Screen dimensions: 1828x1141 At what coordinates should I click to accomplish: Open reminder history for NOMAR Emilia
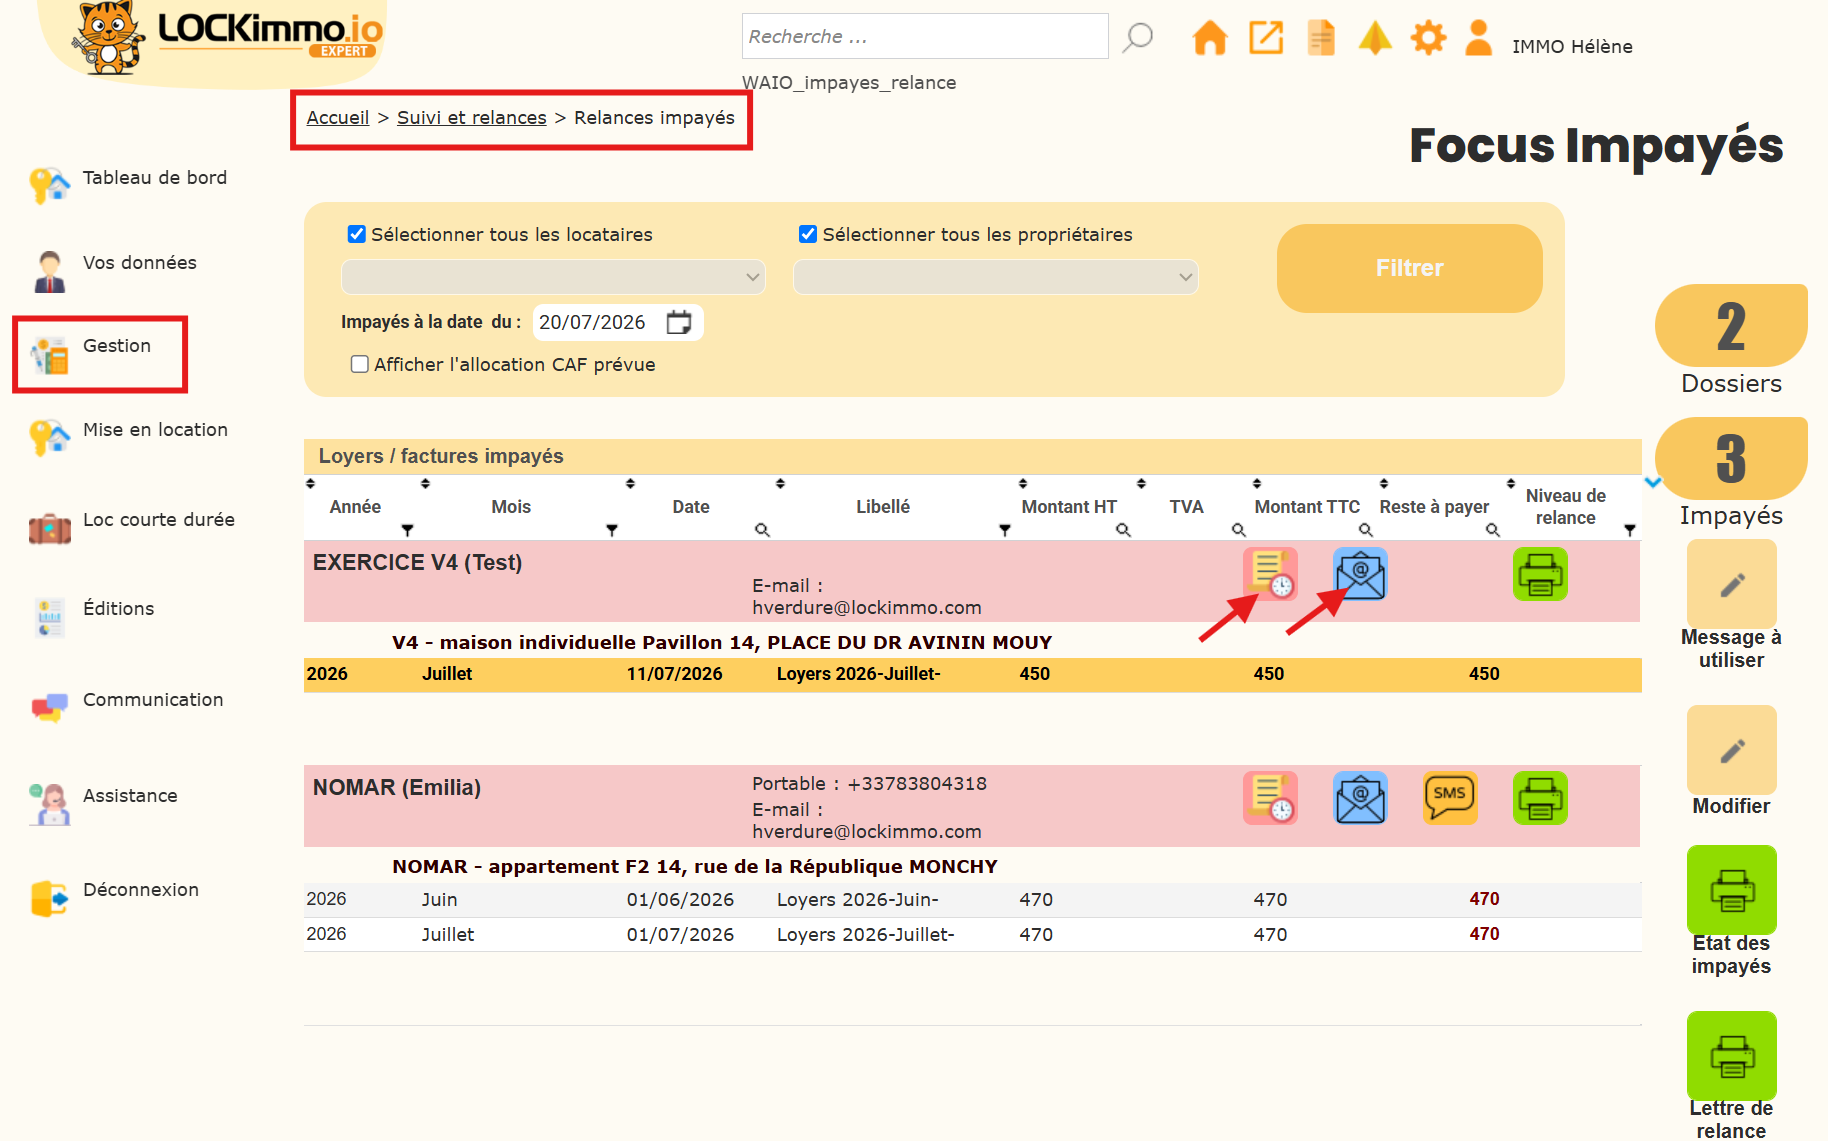[1270, 798]
